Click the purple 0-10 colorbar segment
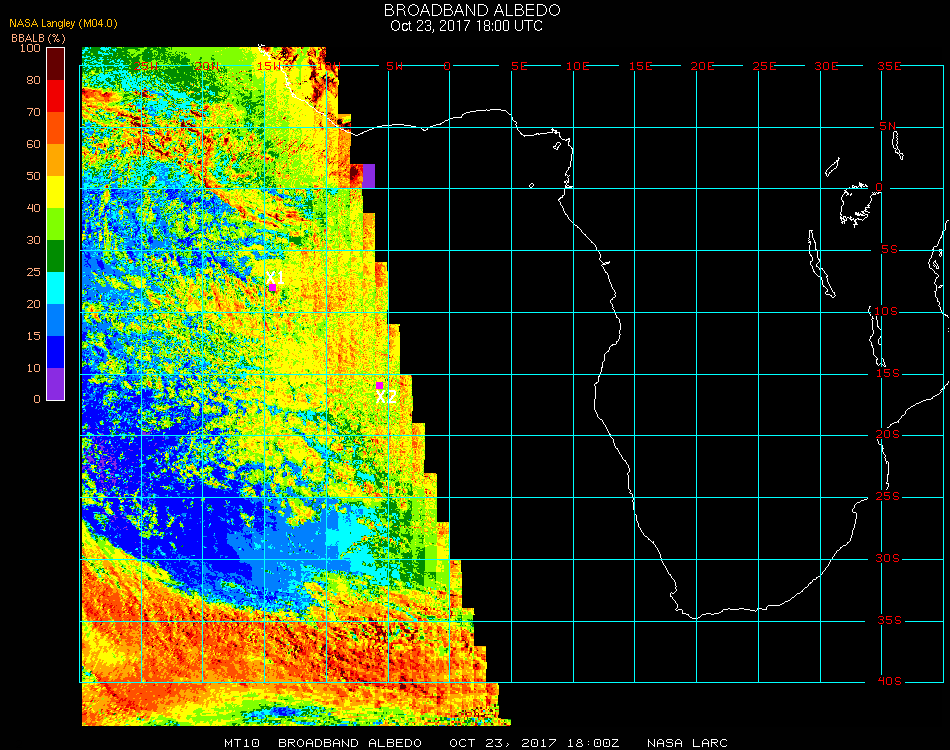 (56, 384)
